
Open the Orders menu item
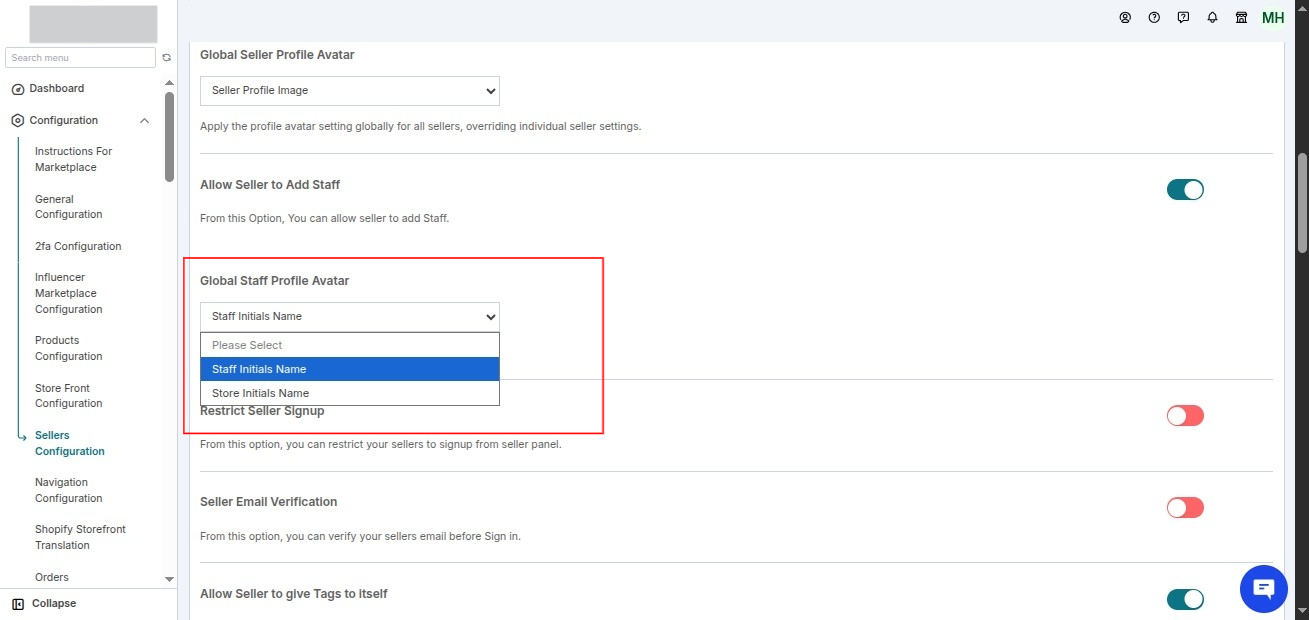[x=52, y=577]
